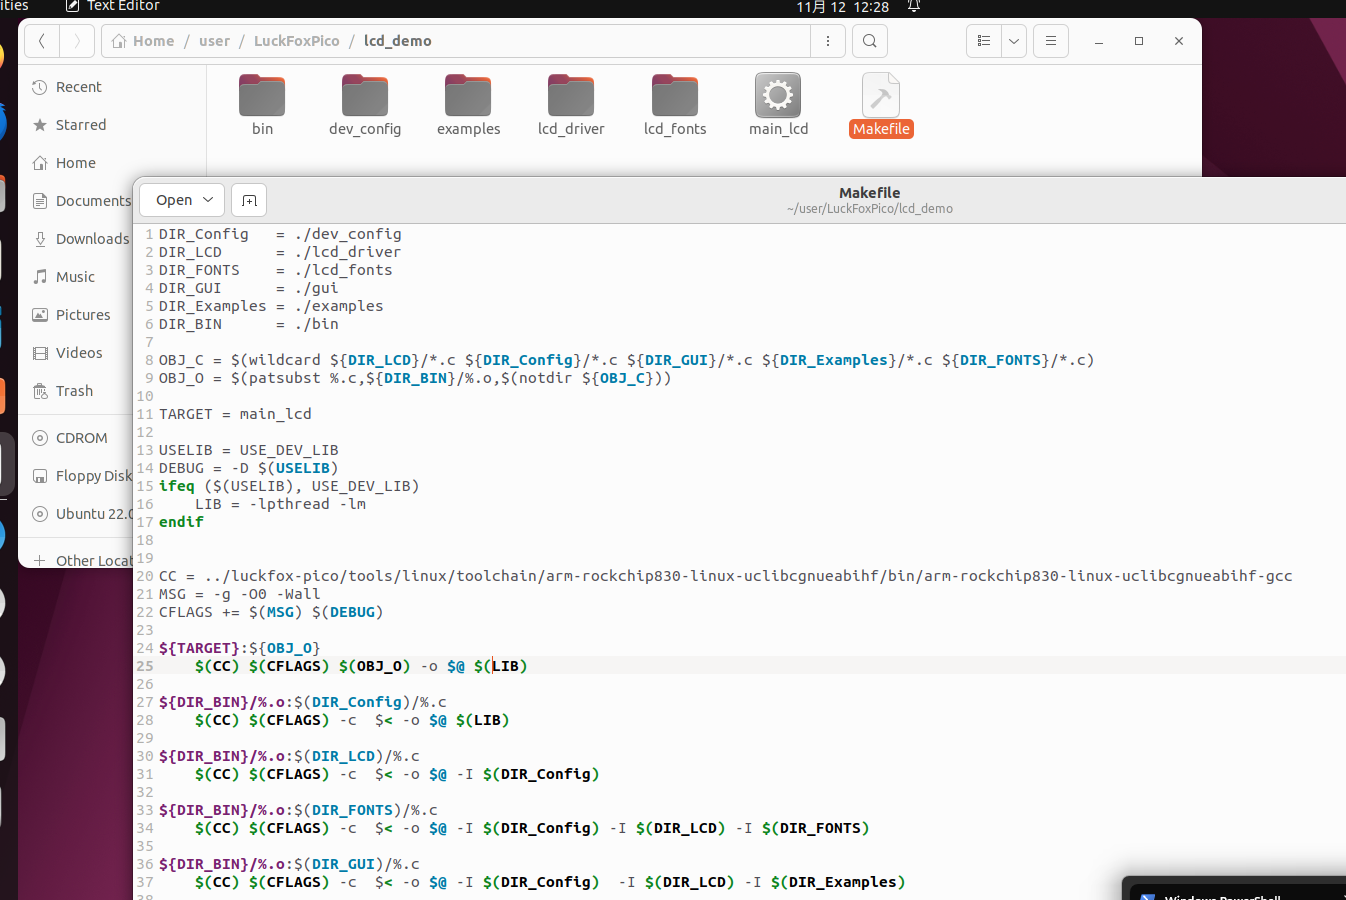Open view options dropdown arrow in Files
The image size is (1346, 900).
point(1014,41)
